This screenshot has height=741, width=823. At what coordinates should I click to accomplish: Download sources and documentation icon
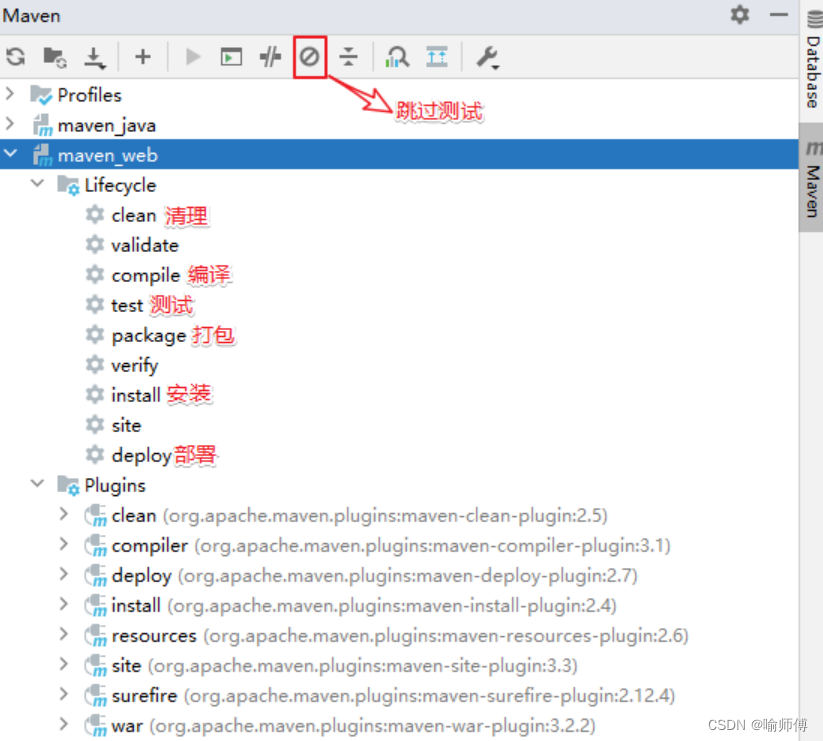(95, 58)
